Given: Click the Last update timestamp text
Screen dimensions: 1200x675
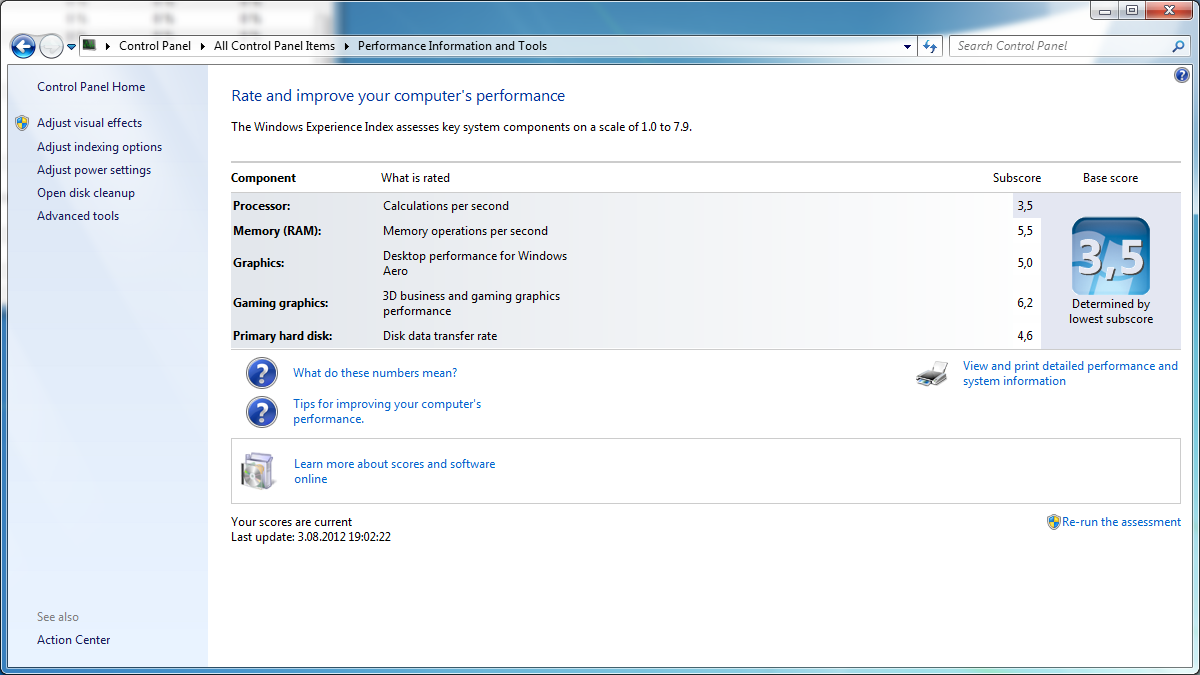Looking at the screenshot, I should 311,537.
